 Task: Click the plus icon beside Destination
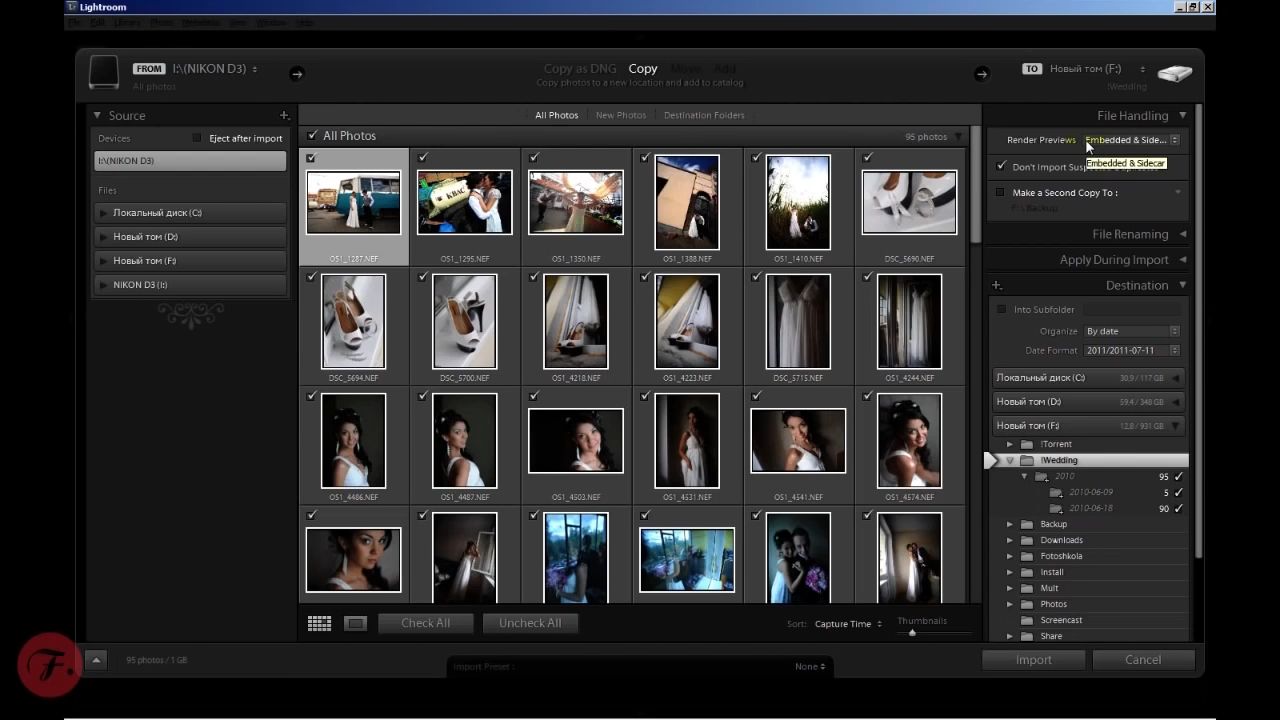996,286
